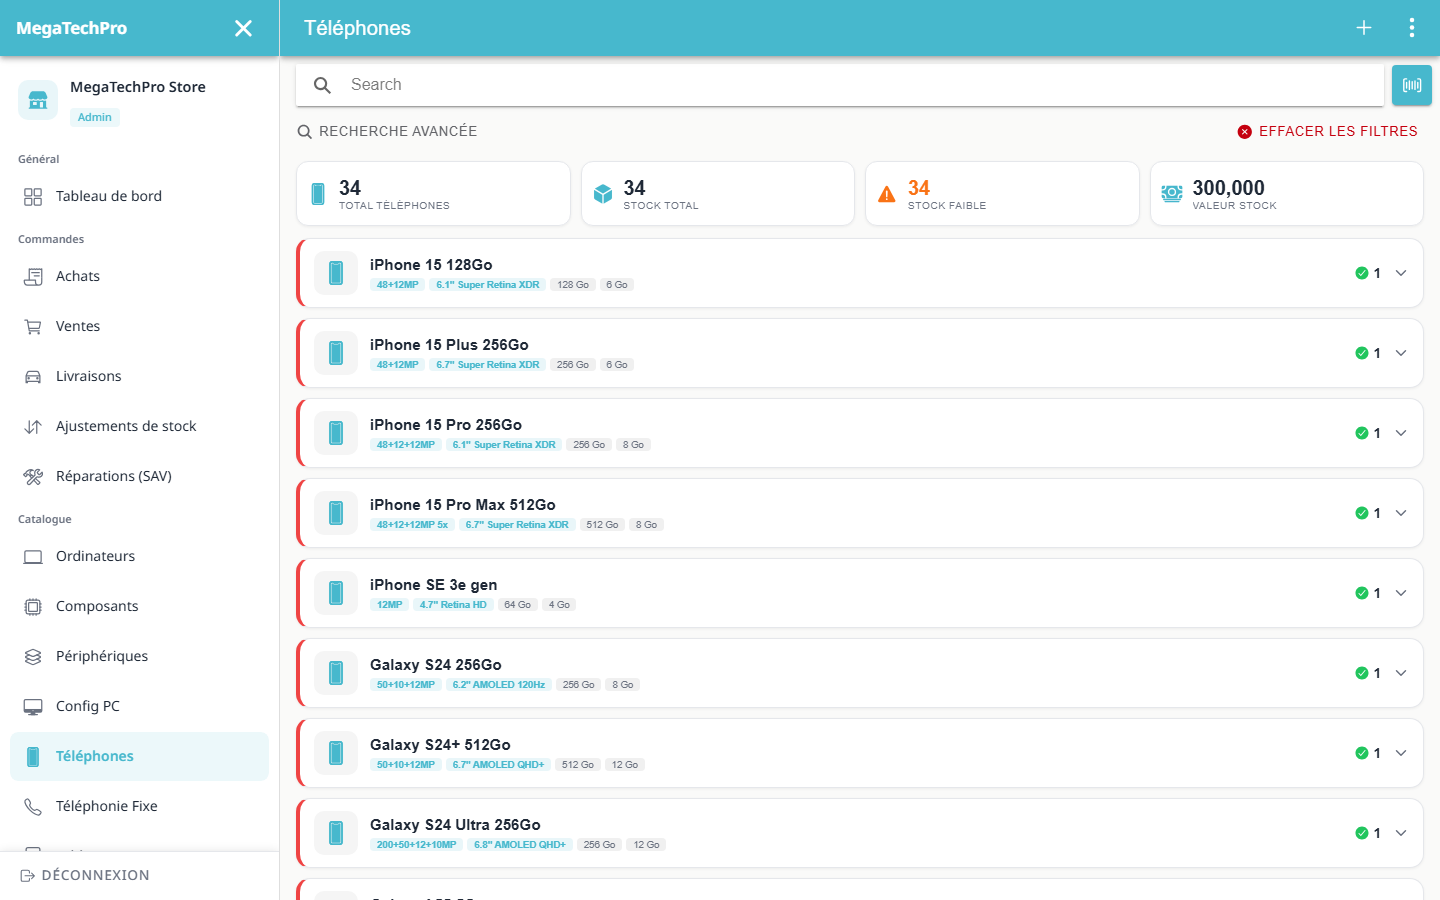1440x900 pixels.
Task: Open Ajustements de stock
Action: [139, 426]
